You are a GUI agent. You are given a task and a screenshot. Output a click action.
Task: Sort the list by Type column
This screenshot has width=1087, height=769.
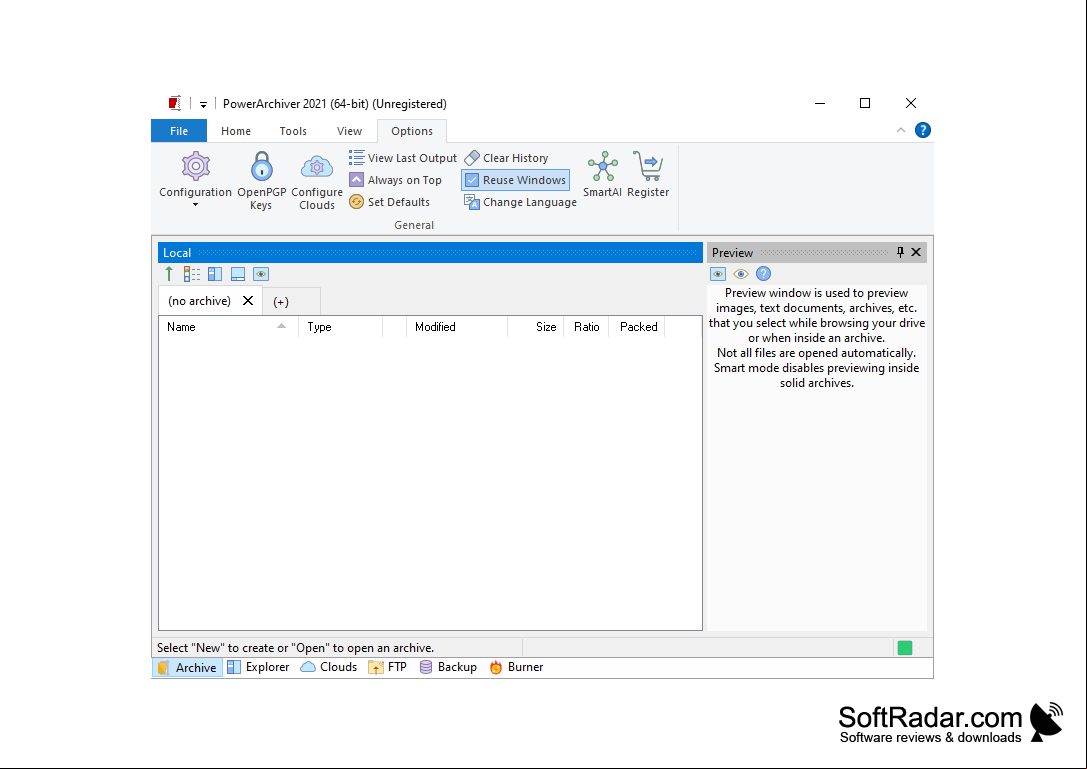(340, 327)
